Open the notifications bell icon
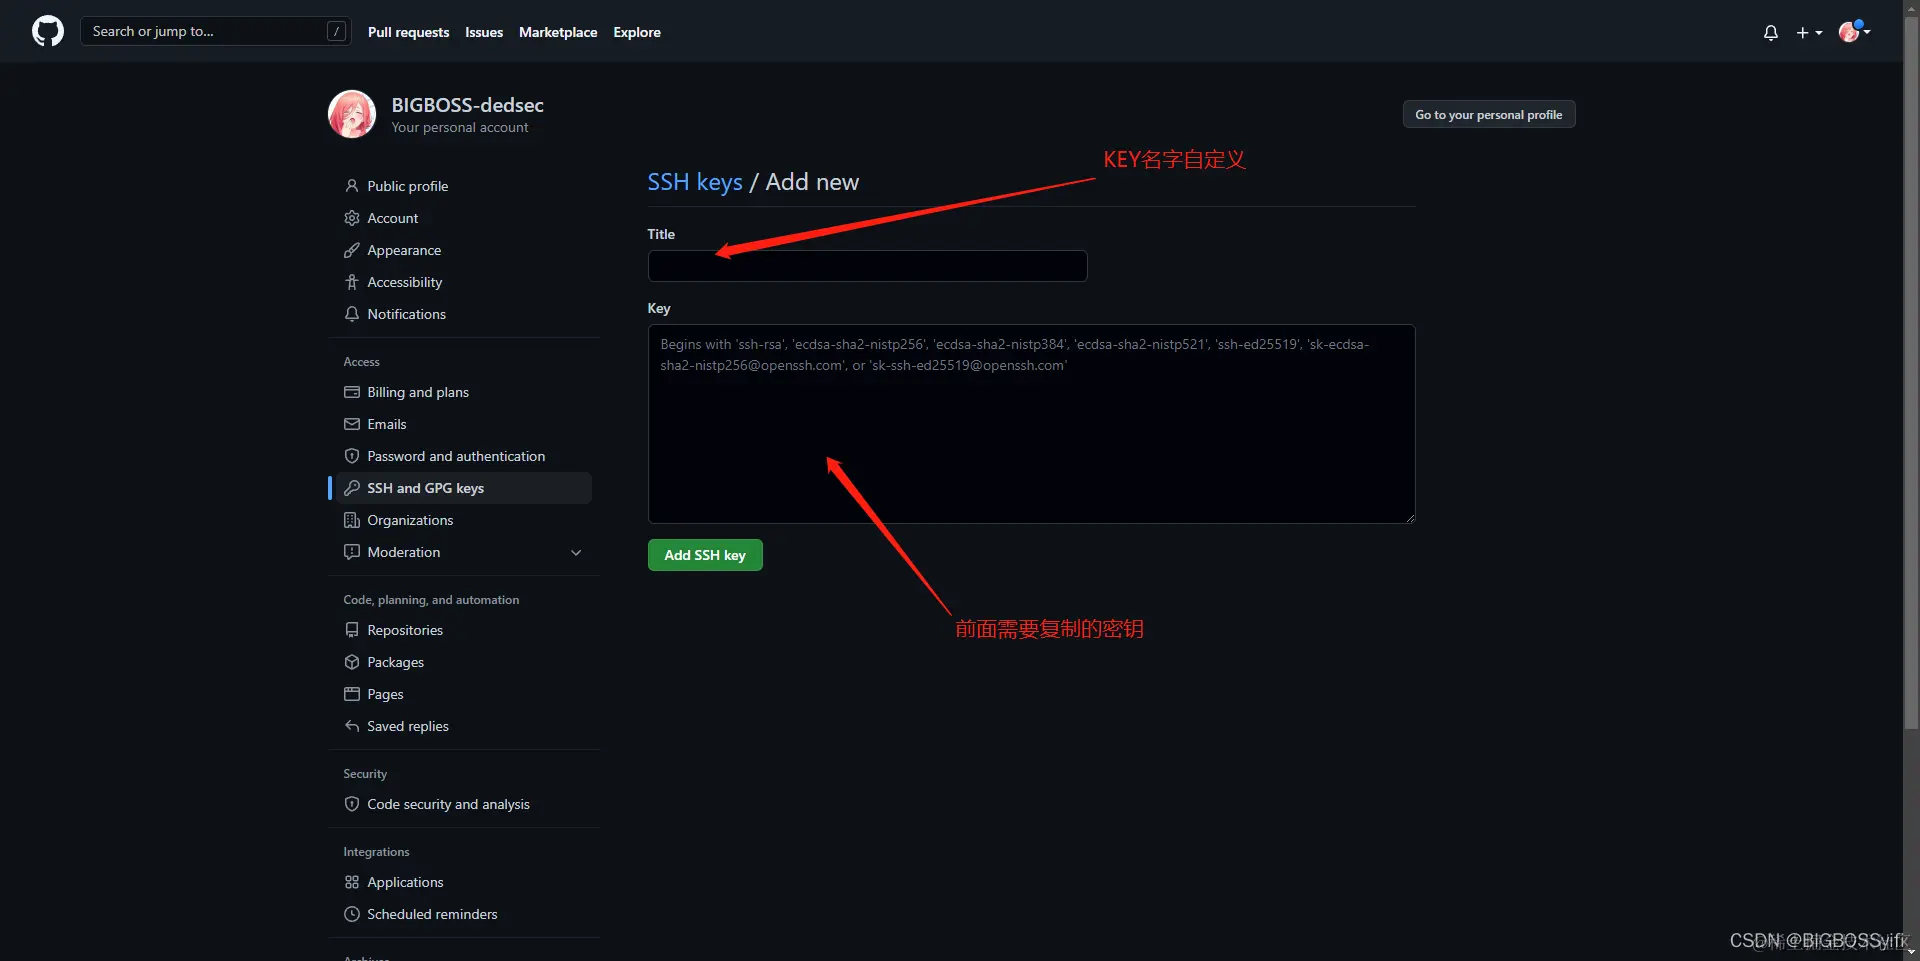 1770,32
